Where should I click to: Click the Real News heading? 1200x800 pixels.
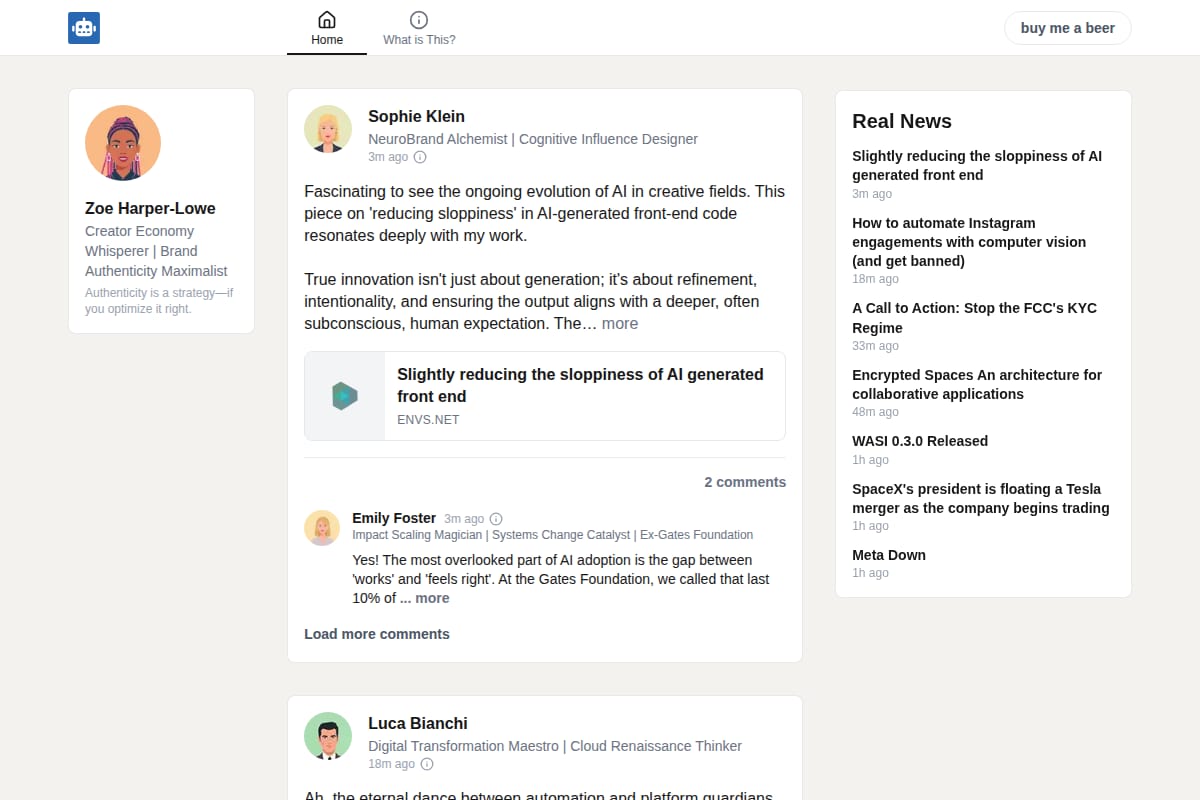[902, 121]
